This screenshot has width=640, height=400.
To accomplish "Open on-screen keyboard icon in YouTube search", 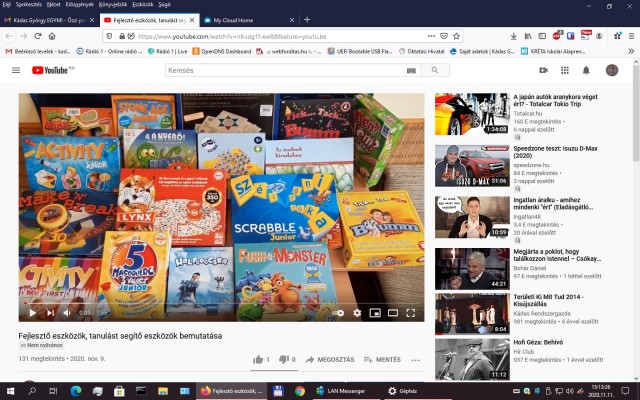I will pos(411,71).
